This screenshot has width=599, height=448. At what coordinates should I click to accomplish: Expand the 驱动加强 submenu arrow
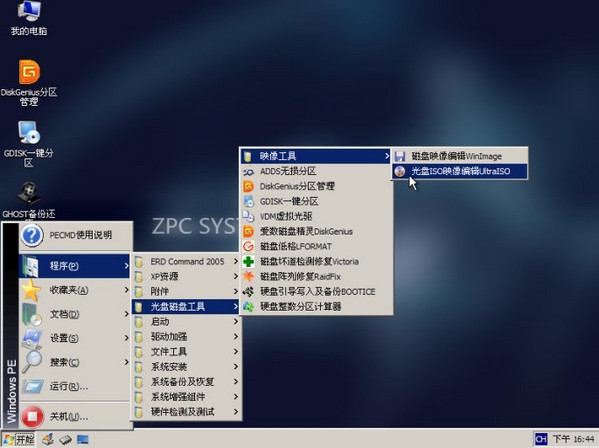tap(236, 336)
